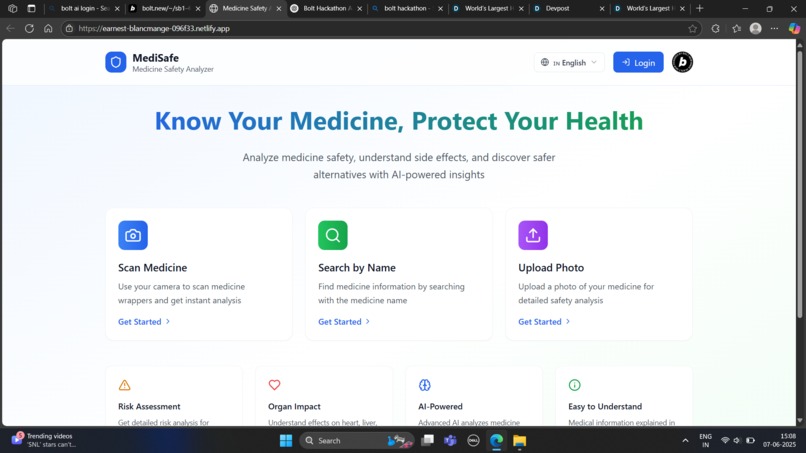Screen dimensions: 806x453
Task: Open Dell app from taskbar
Action: [x=473, y=441]
